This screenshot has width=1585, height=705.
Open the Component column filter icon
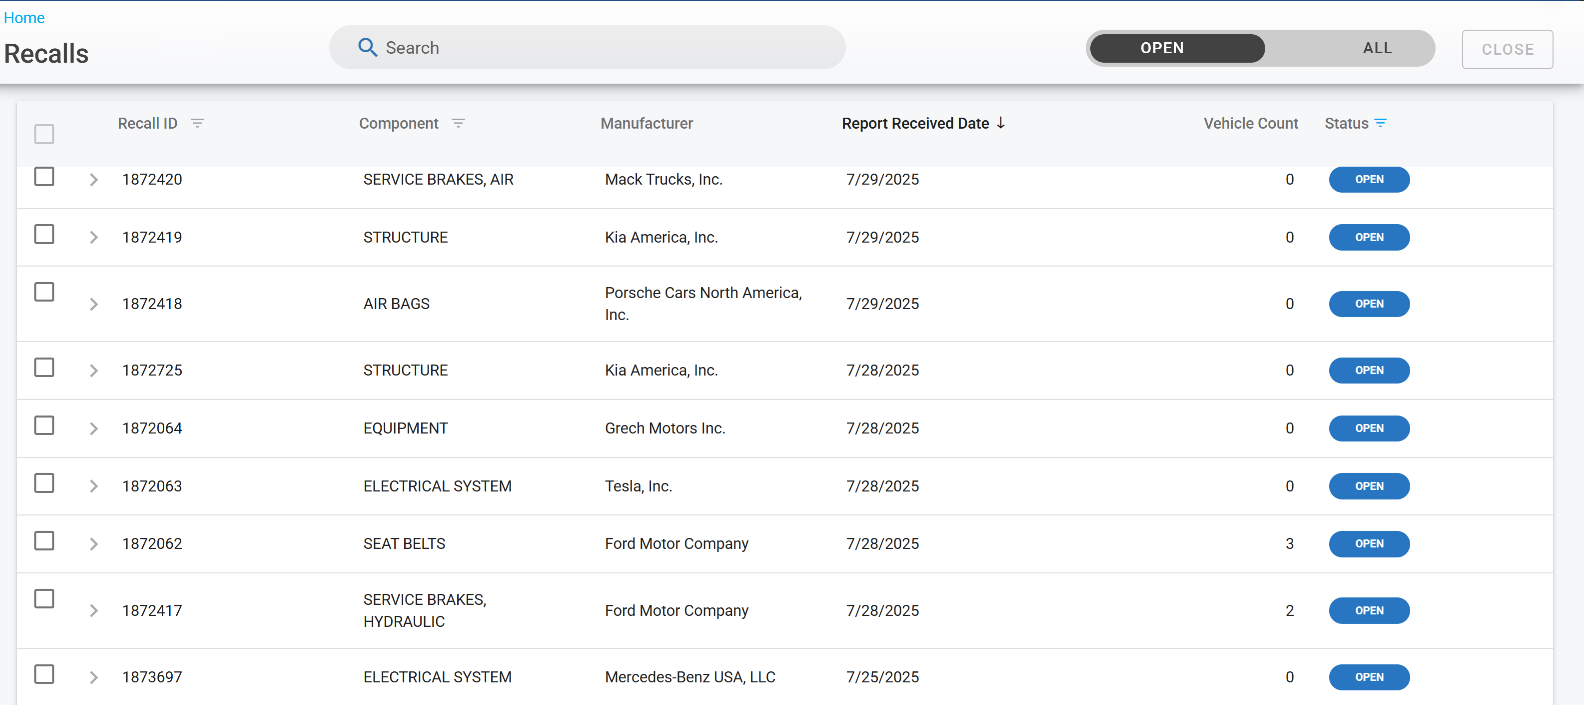pyautogui.click(x=458, y=124)
